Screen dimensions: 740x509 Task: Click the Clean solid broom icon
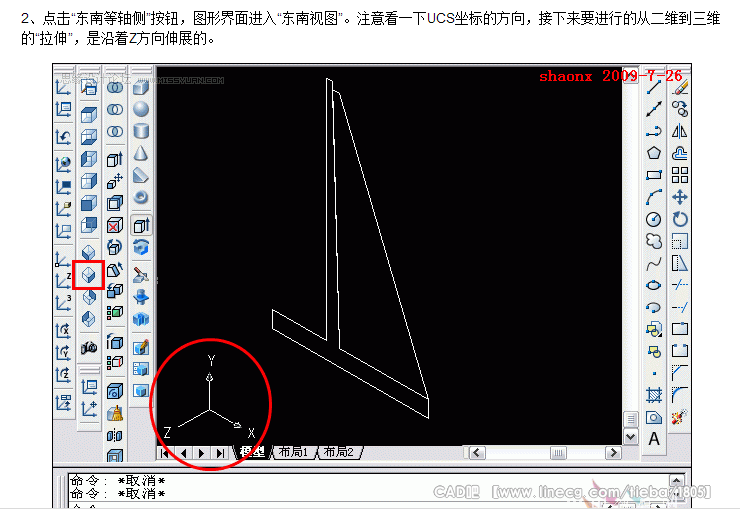115,414
